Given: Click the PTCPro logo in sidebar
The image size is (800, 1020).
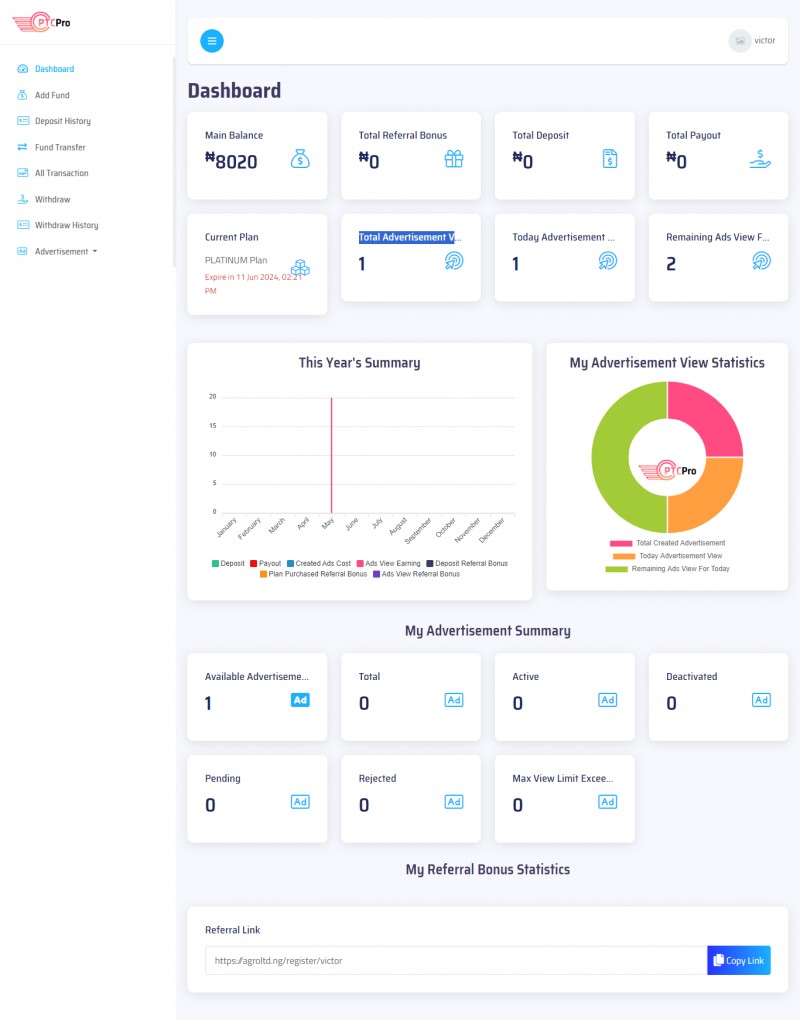Looking at the screenshot, I should pos(42,22).
